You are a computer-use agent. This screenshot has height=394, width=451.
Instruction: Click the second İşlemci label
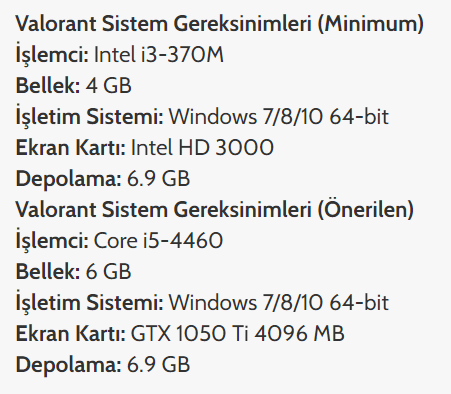coord(52,240)
